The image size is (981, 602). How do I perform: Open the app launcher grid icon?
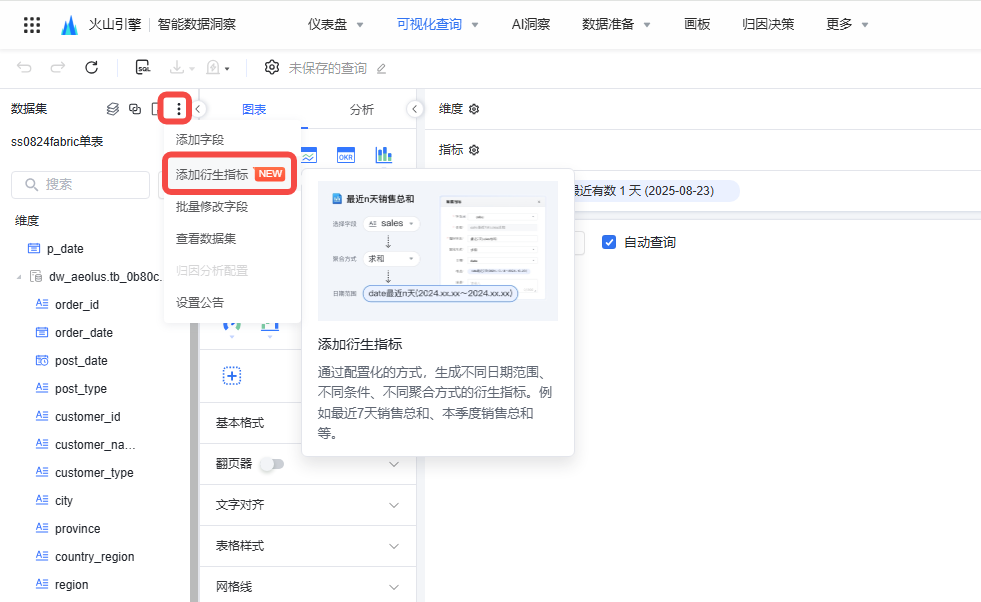pyautogui.click(x=32, y=24)
